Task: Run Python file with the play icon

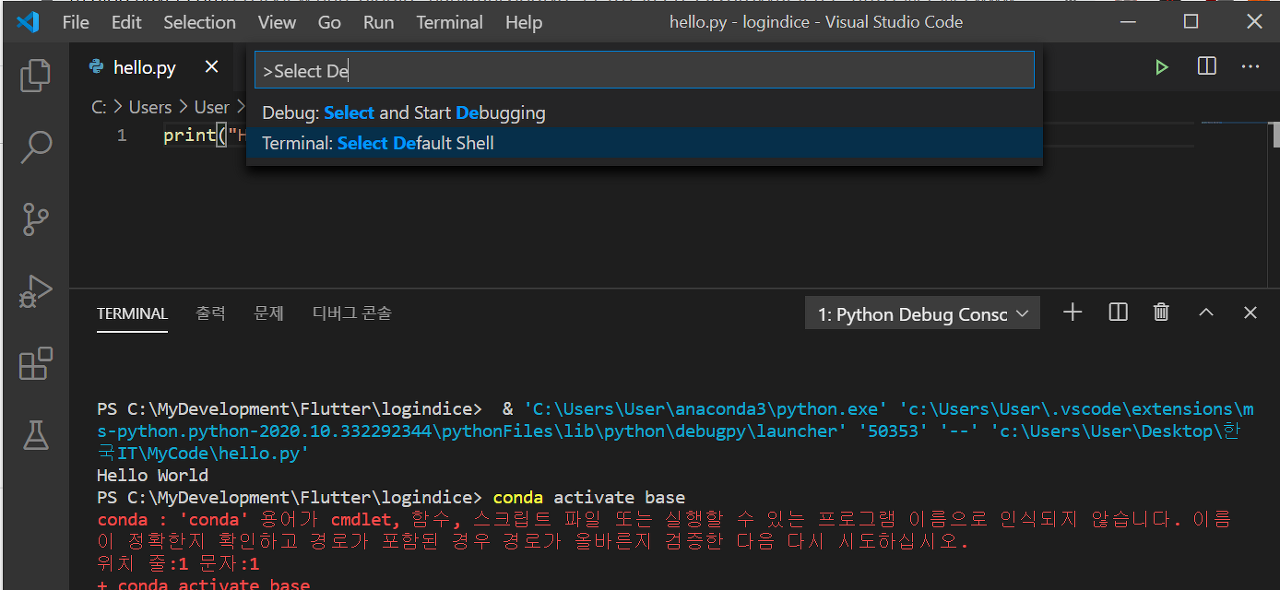Action: click(1161, 67)
